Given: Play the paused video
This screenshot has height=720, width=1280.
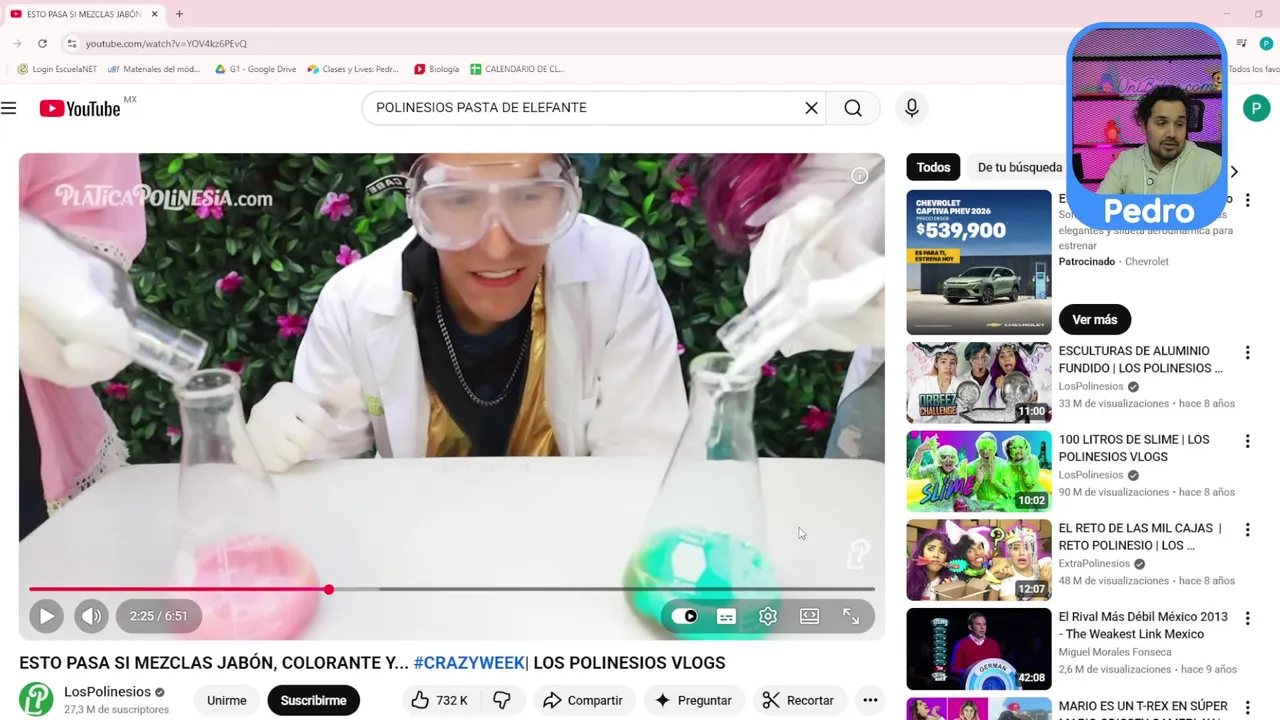Looking at the screenshot, I should [46, 616].
